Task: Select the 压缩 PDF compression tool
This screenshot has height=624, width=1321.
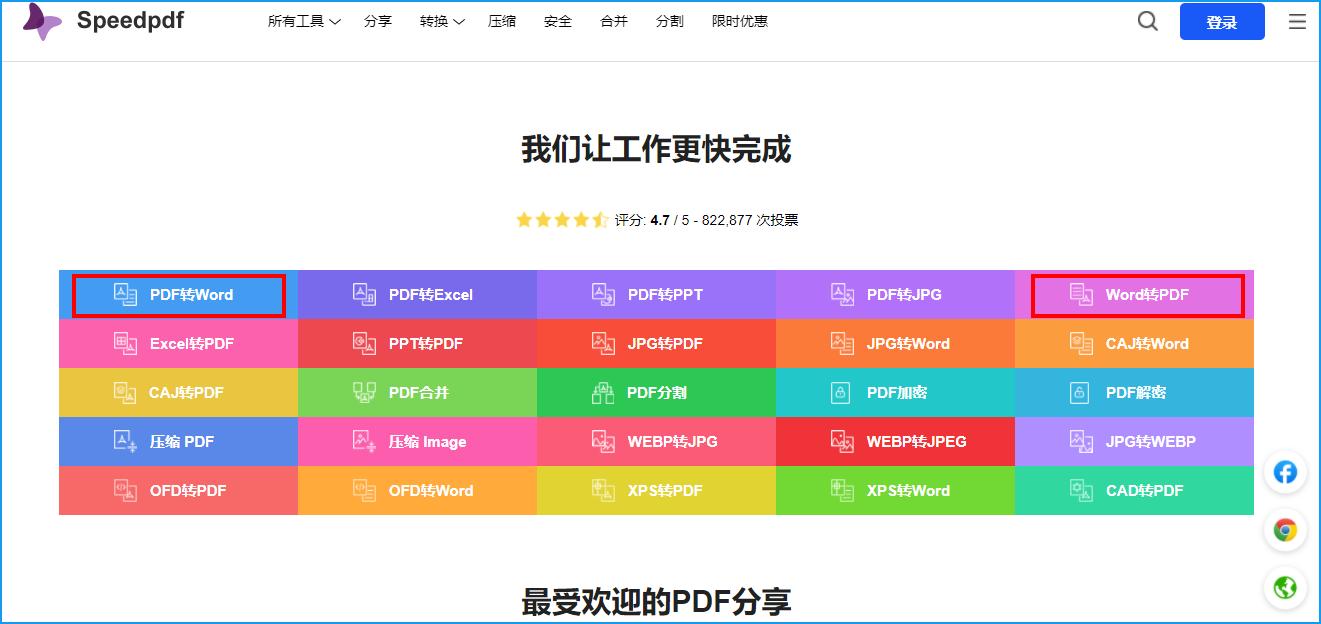Action: point(178,441)
